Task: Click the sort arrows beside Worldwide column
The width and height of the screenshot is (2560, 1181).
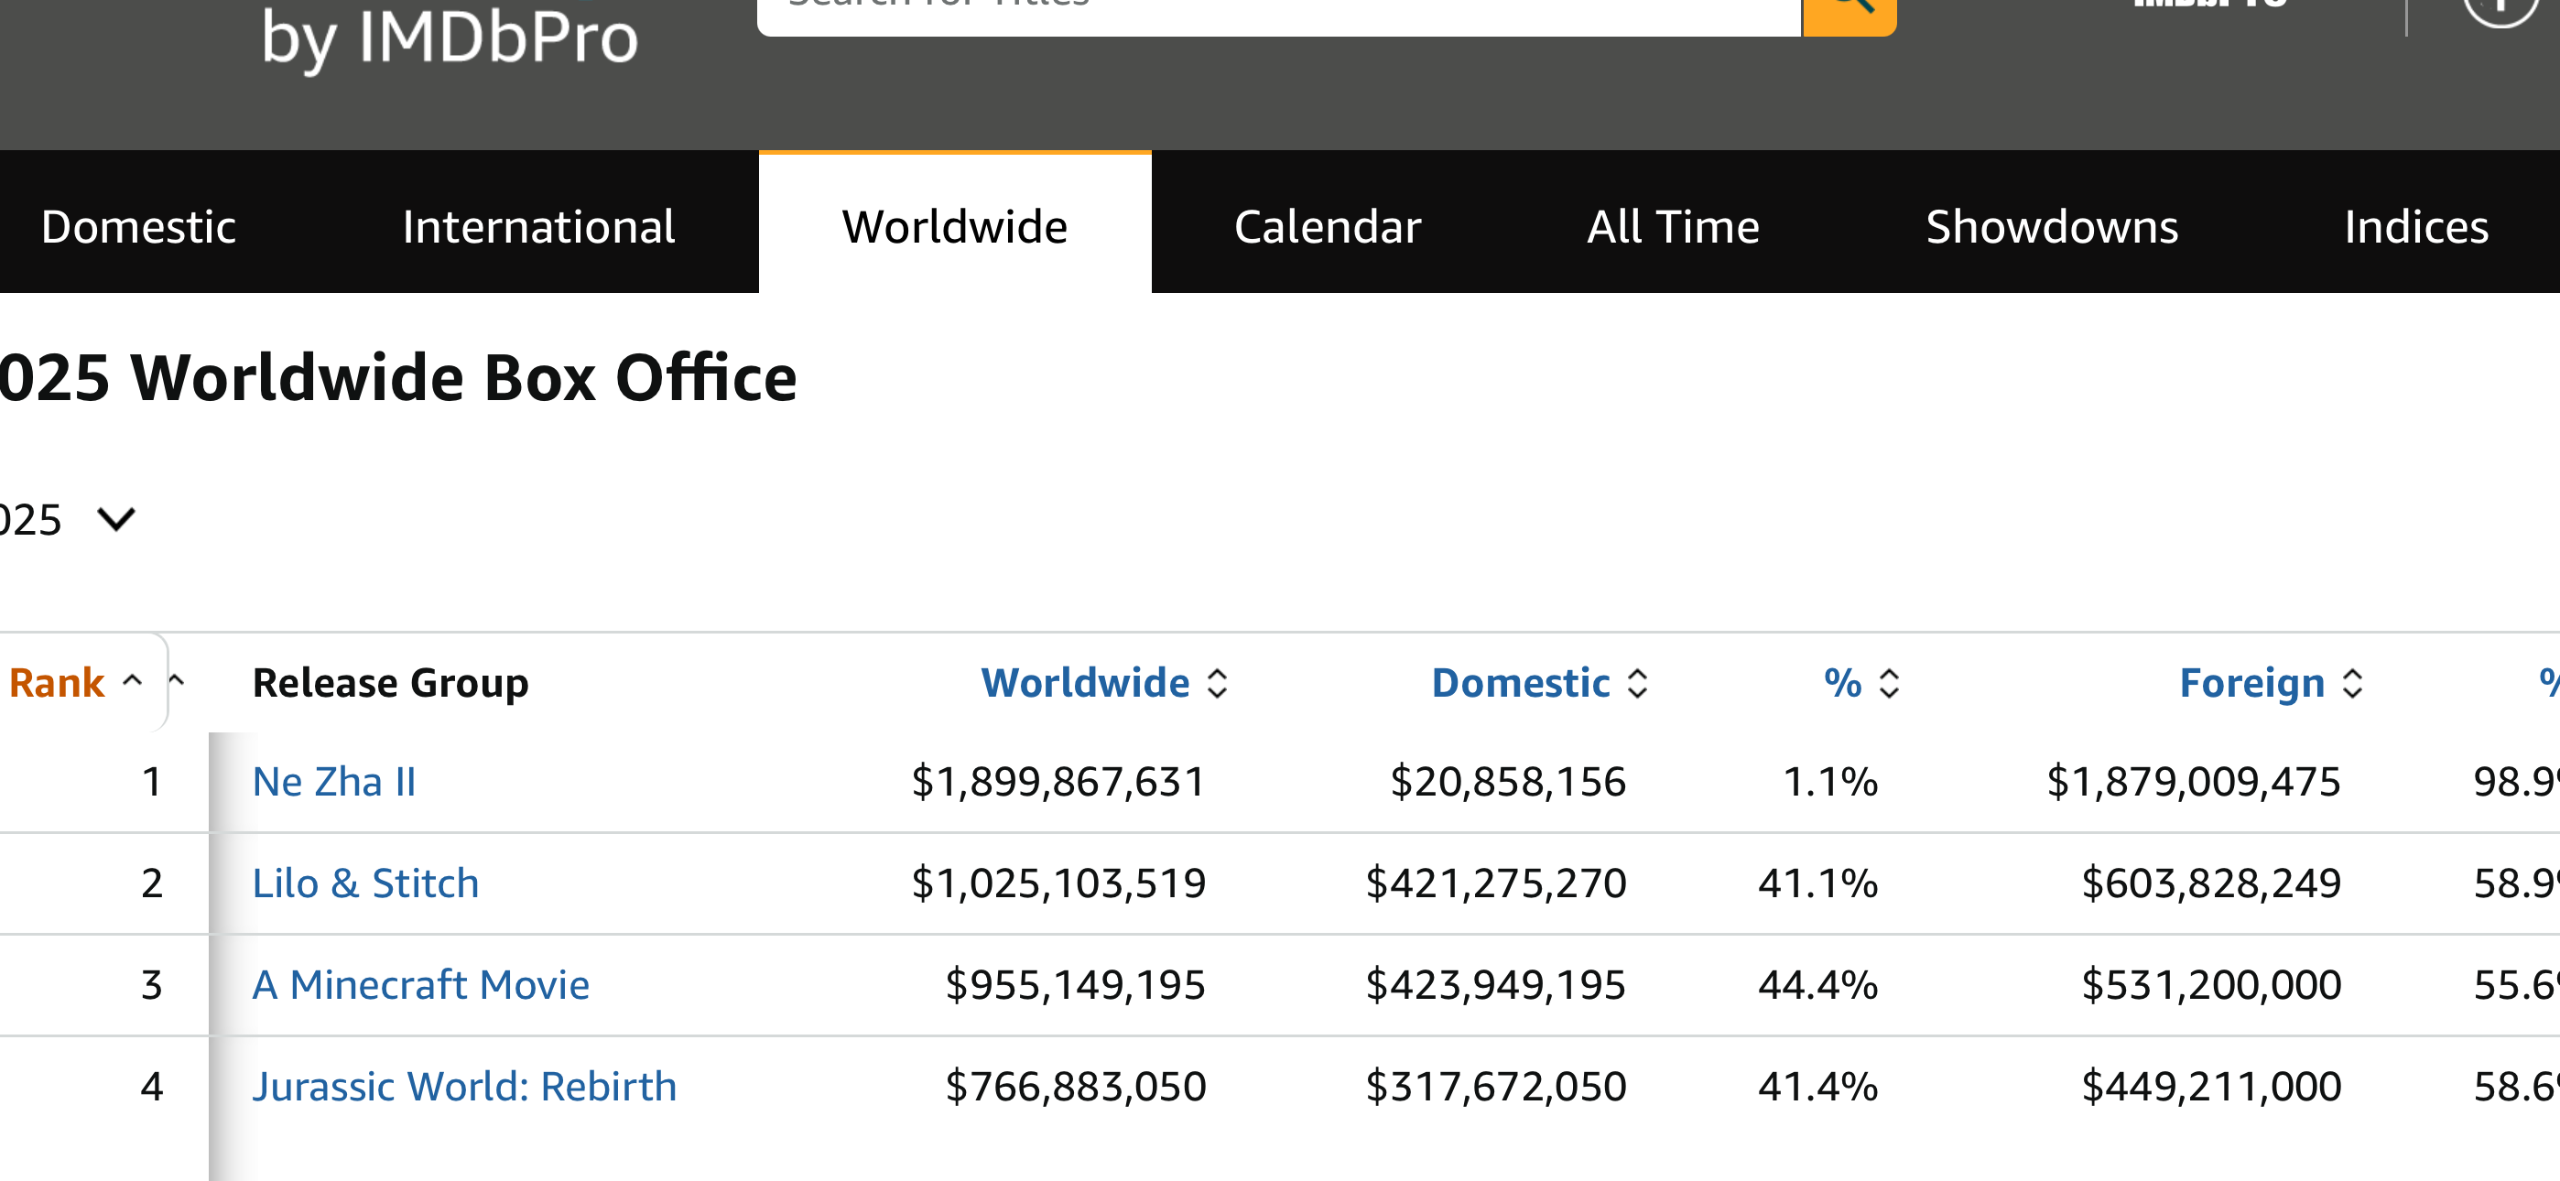Action: pos(1217,684)
